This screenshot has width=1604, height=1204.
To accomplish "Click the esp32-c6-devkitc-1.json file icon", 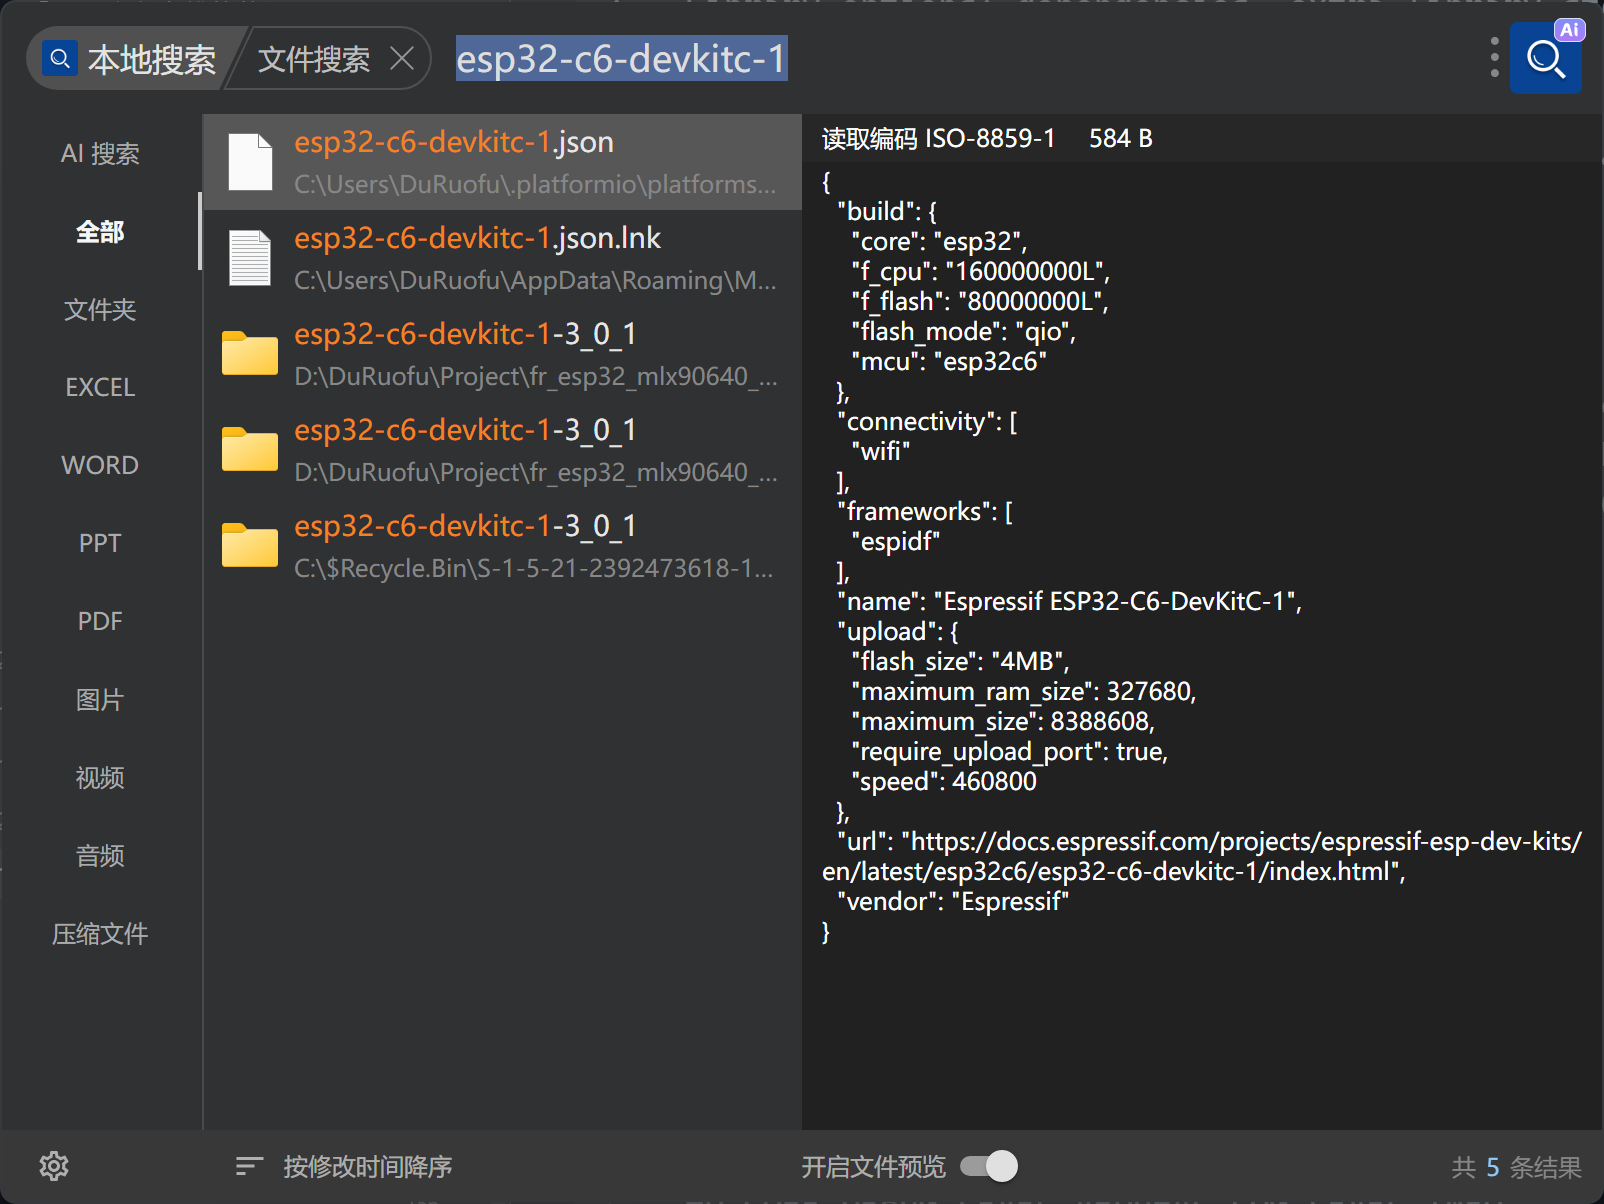I will (250, 162).
